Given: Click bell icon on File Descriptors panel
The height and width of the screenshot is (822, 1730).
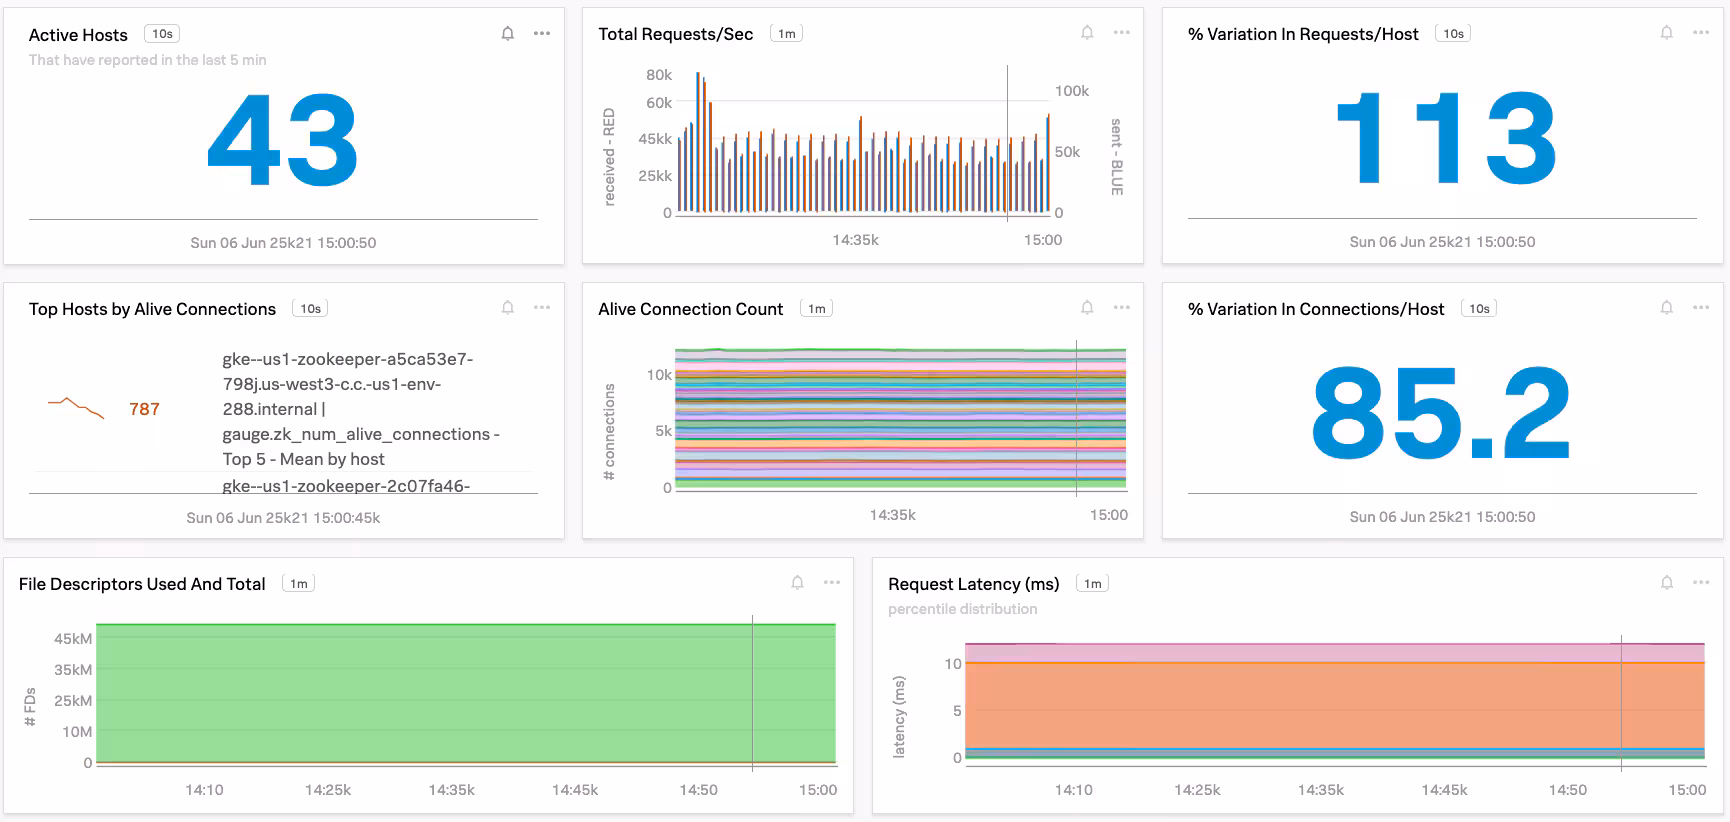Looking at the screenshot, I should tap(797, 583).
